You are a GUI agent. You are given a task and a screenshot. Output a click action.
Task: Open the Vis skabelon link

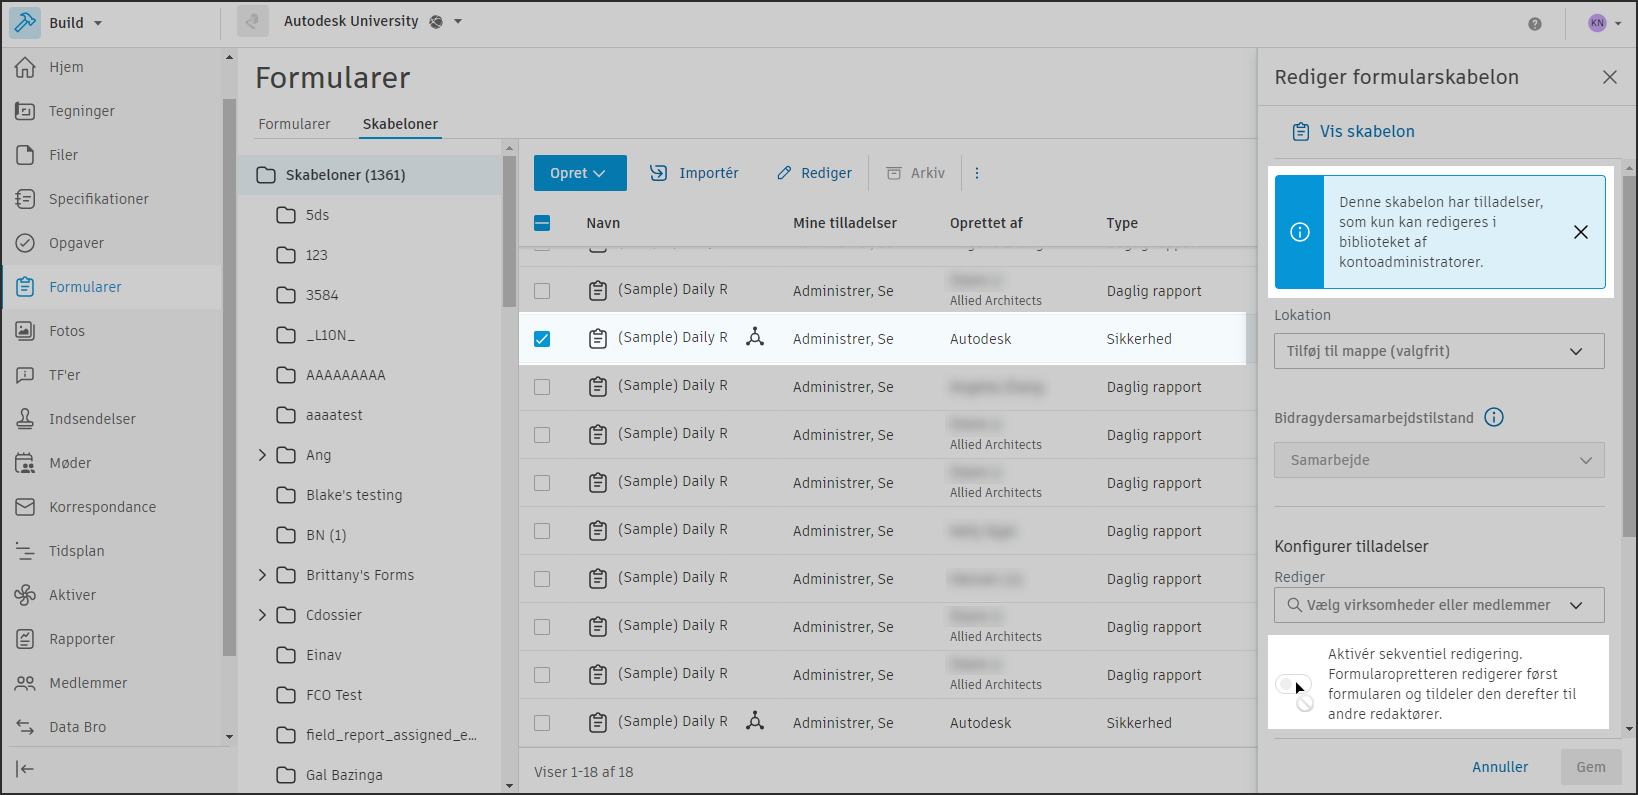click(1353, 132)
